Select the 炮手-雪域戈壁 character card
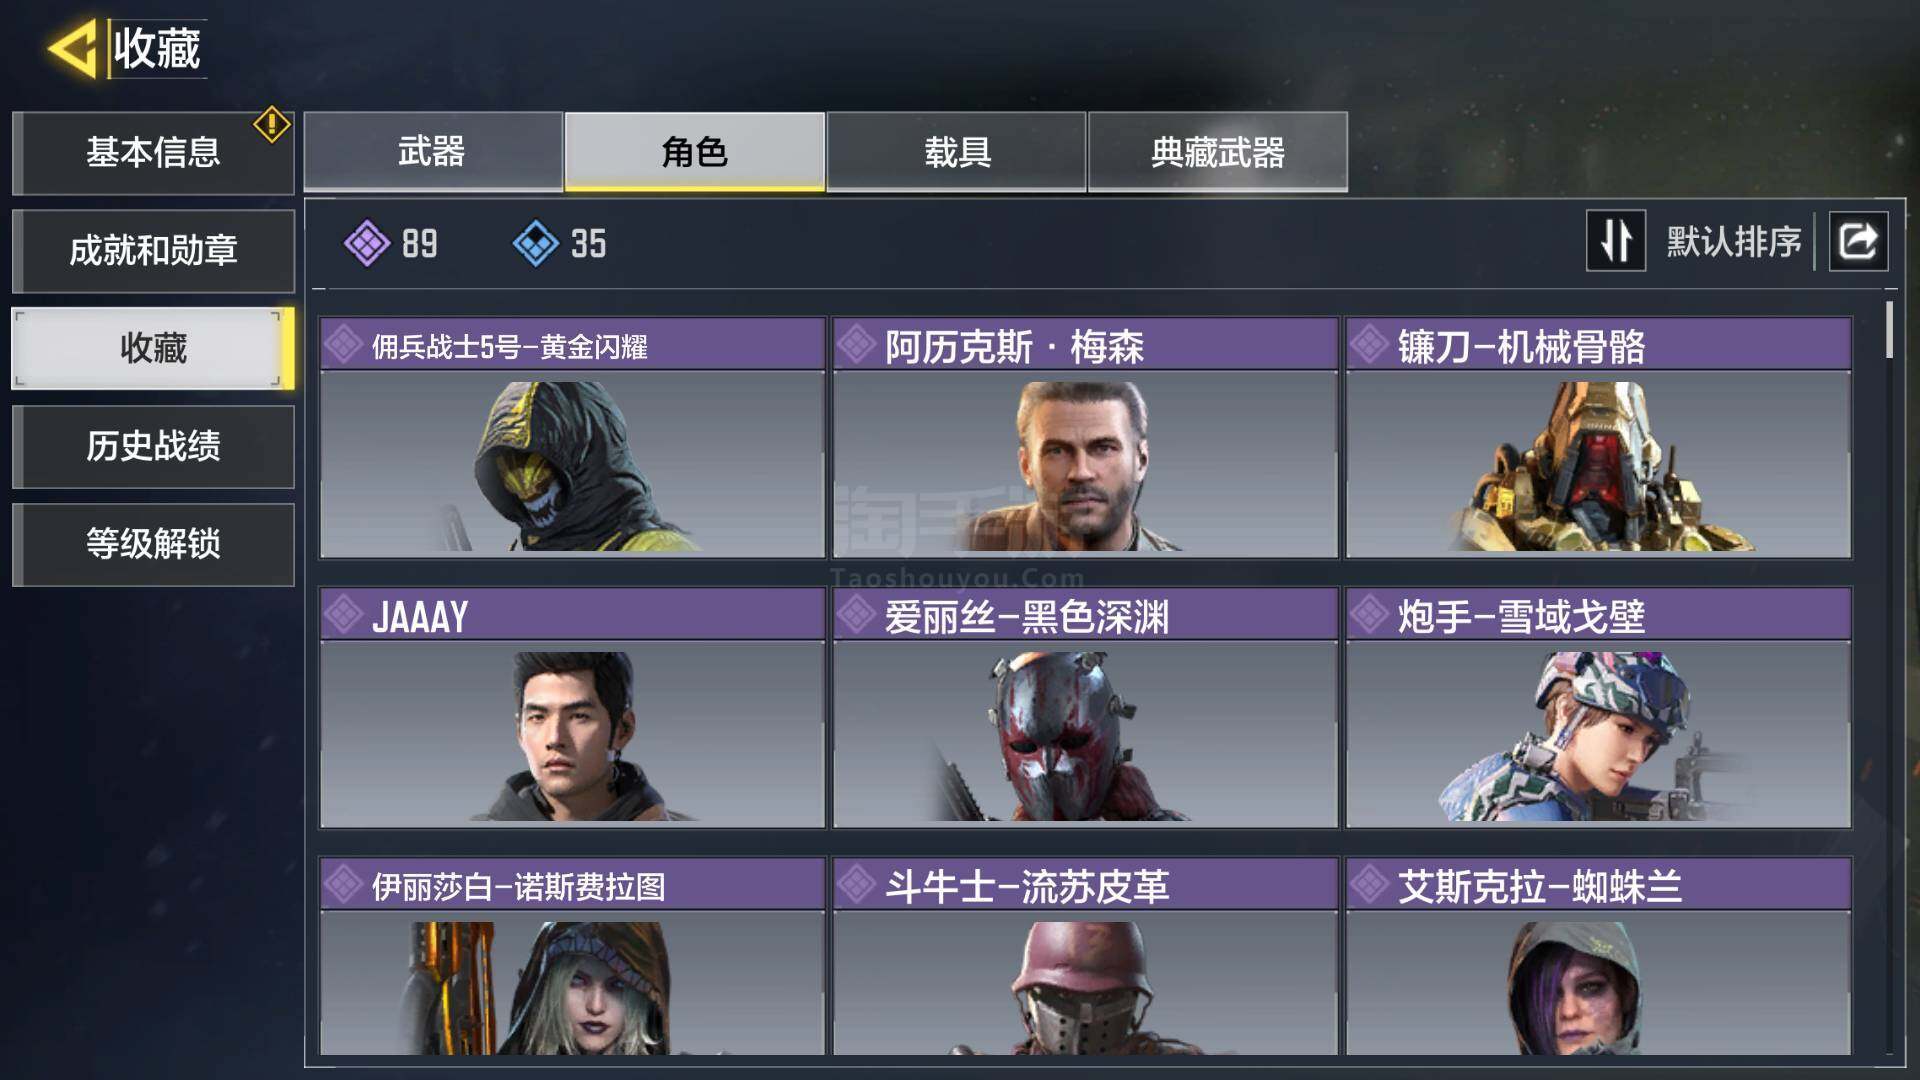Image resolution: width=1920 pixels, height=1080 pixels. click(x=1598, y=708)
